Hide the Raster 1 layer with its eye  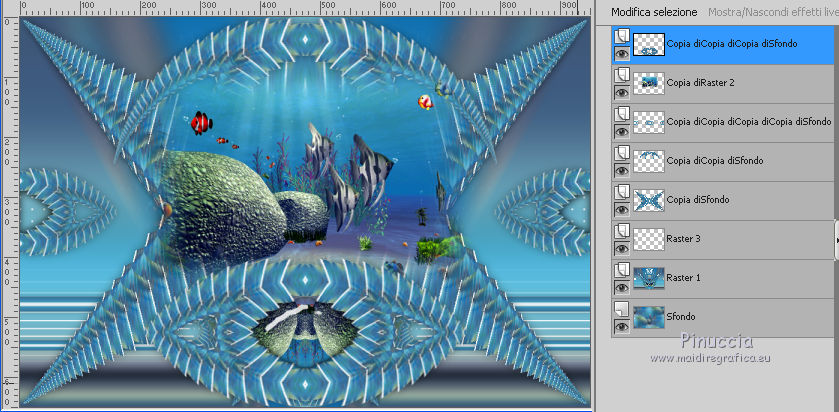tap(622, 288)
